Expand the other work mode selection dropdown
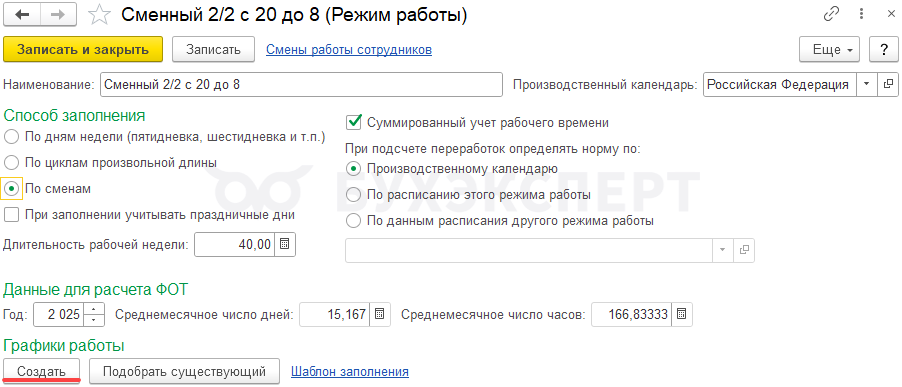Screen dimensions: 902x387 [723, 250]
